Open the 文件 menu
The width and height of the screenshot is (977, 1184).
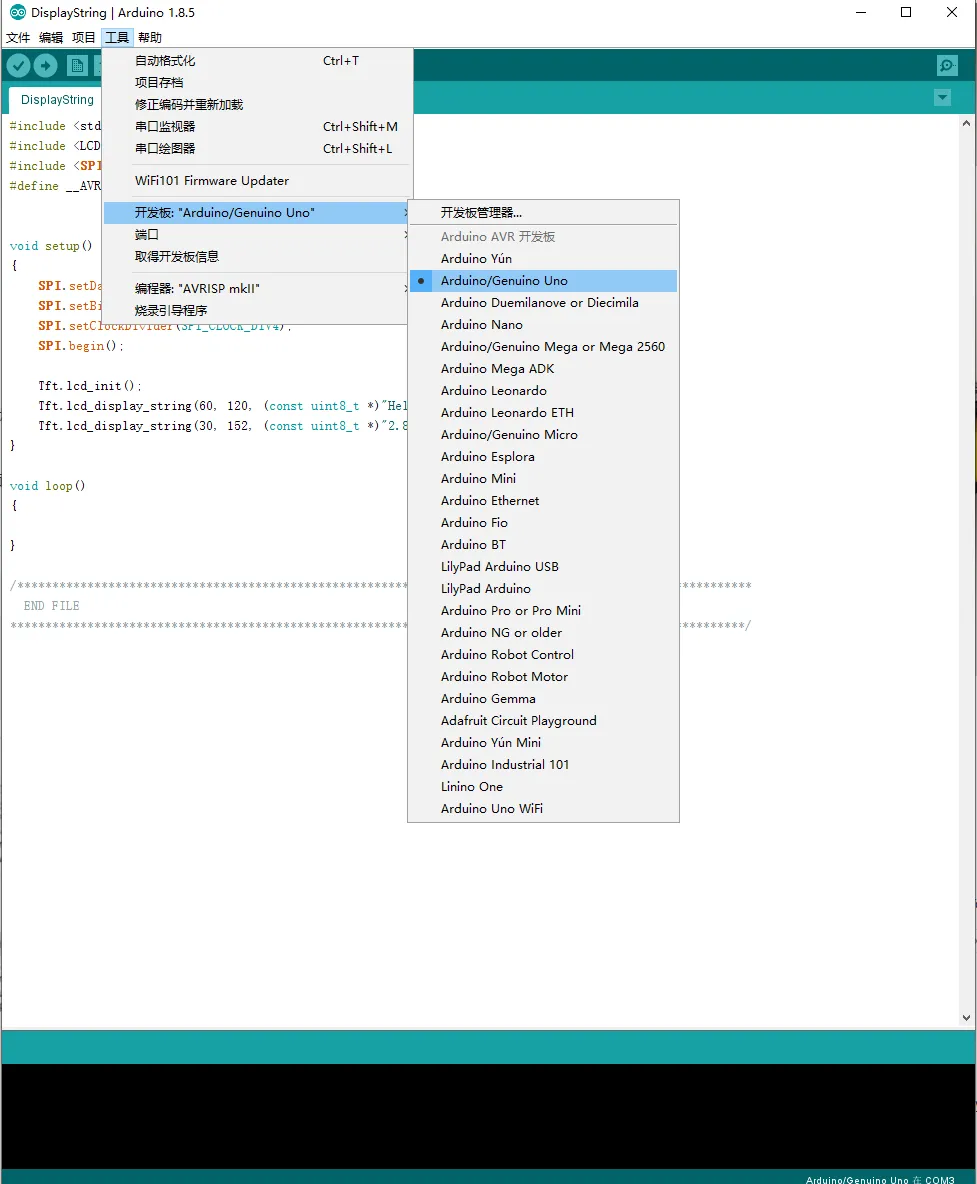coord(18,38)
